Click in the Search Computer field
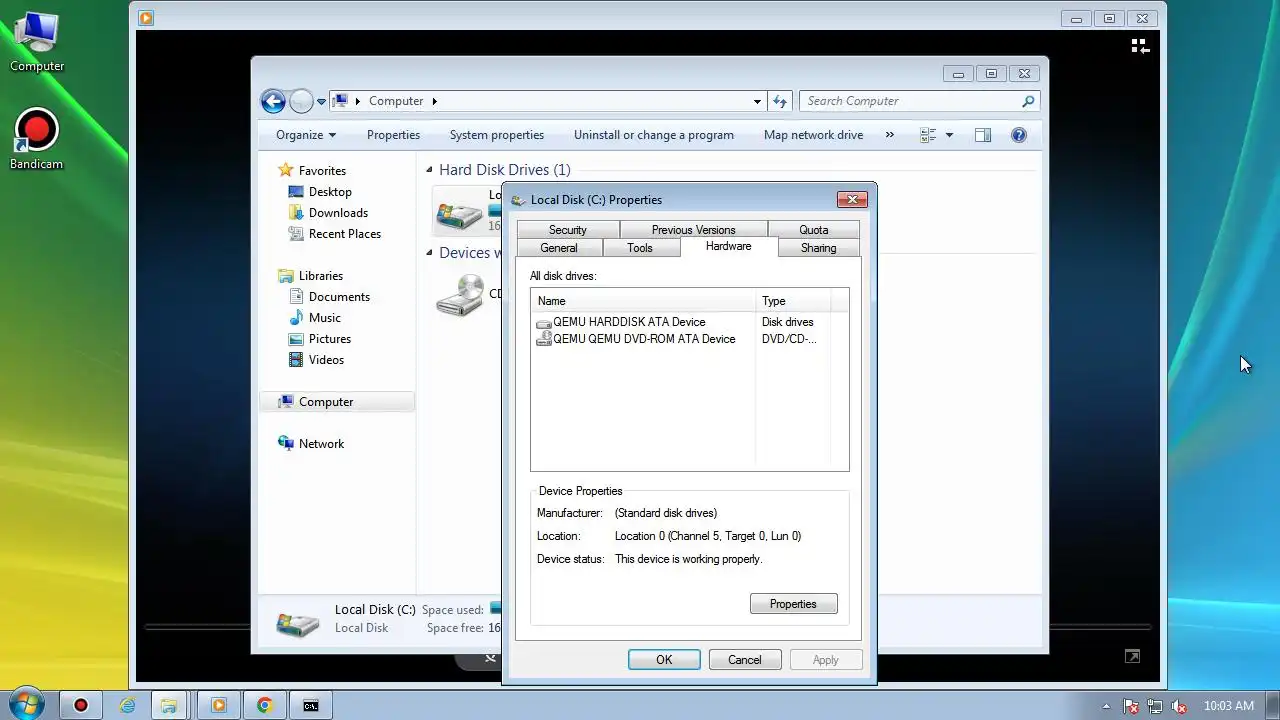 tap(910, 101)
